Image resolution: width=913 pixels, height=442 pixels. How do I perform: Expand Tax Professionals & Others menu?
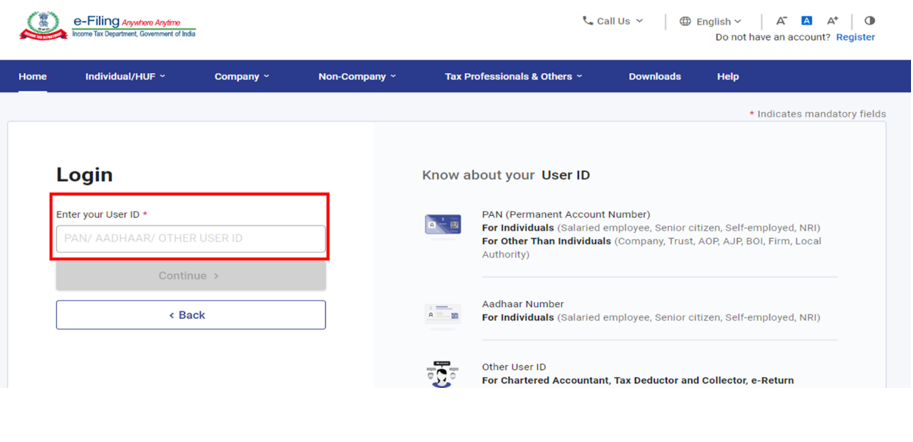pos(513,77)
